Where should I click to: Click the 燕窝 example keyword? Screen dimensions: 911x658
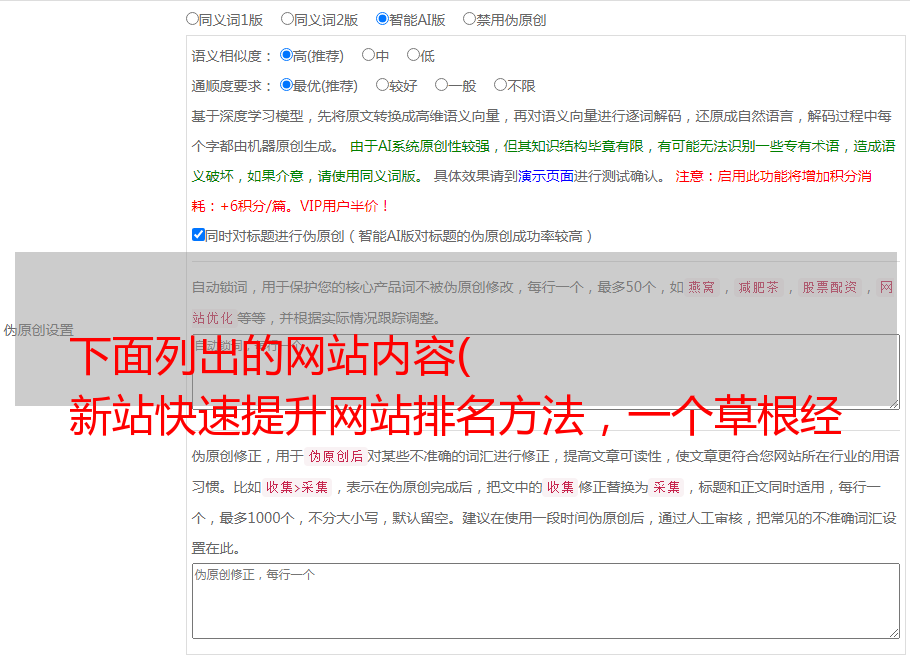coord(702,287)
